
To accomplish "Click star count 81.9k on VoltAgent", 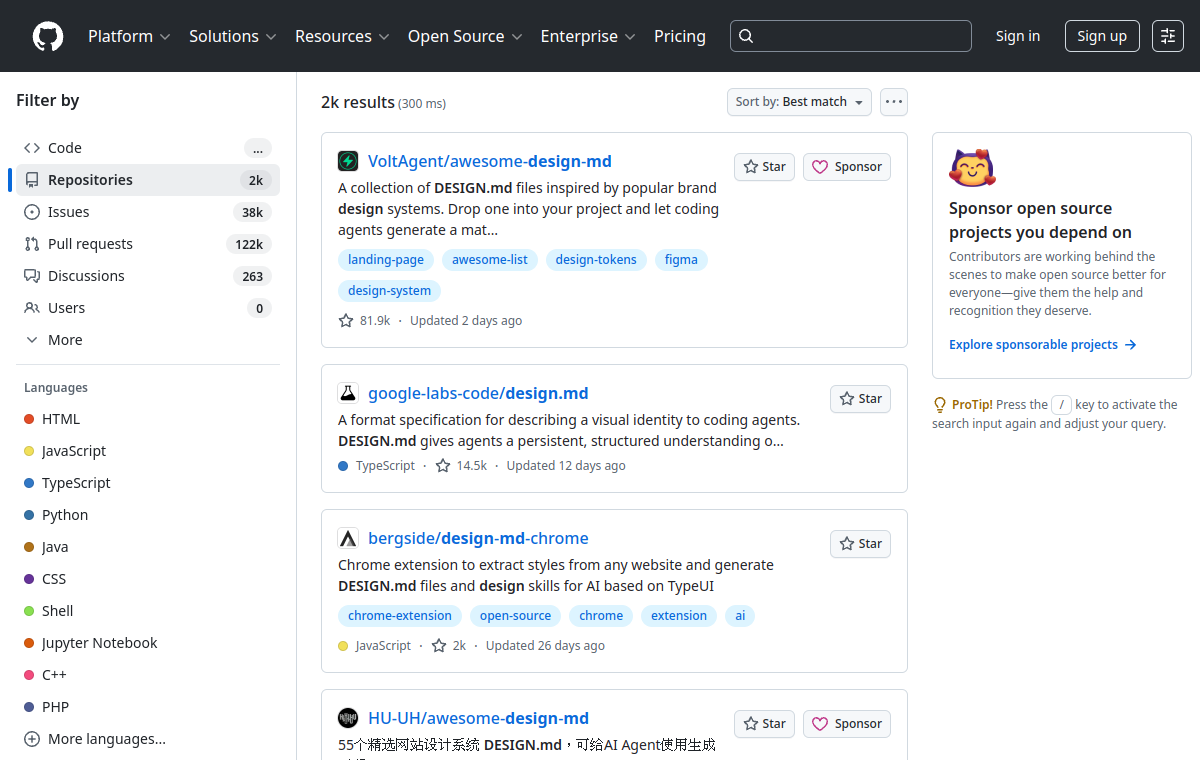I will [x=365, y=321].
